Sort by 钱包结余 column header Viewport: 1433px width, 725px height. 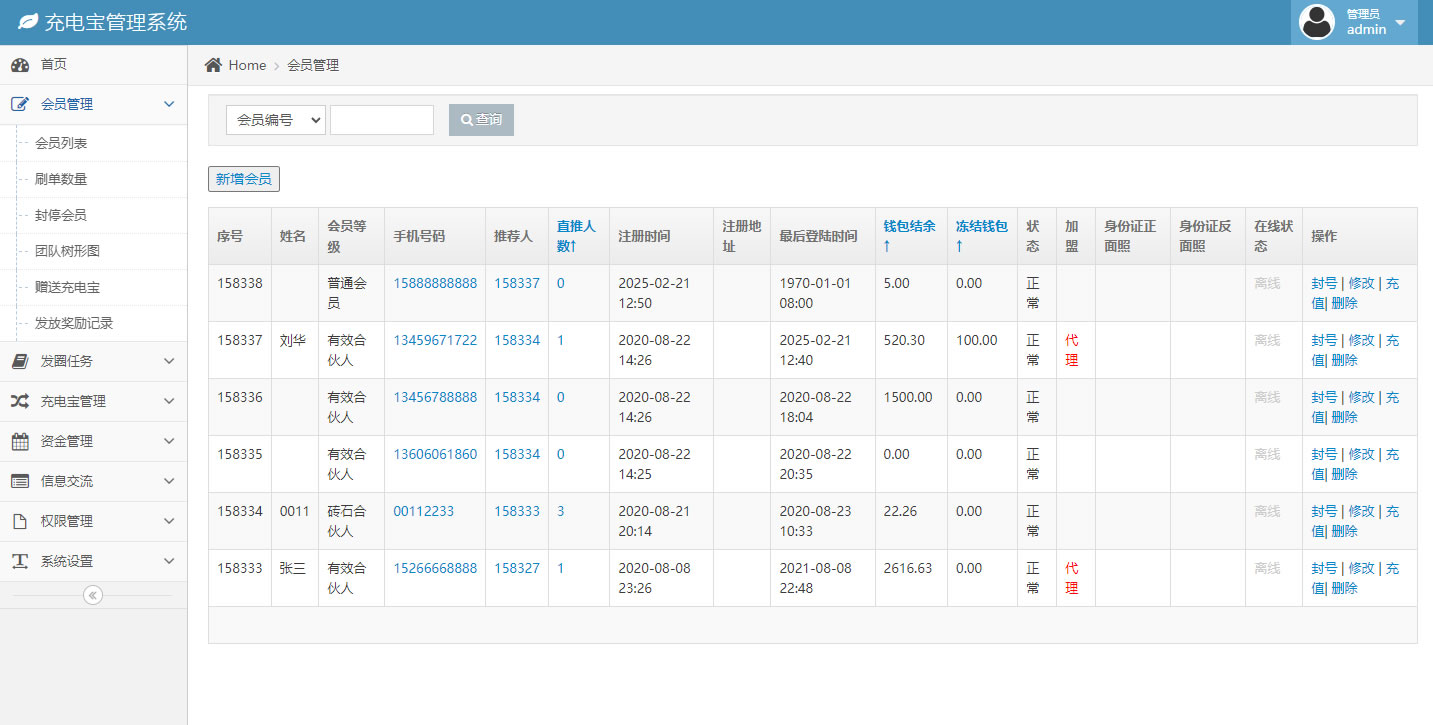click(909, 235)
